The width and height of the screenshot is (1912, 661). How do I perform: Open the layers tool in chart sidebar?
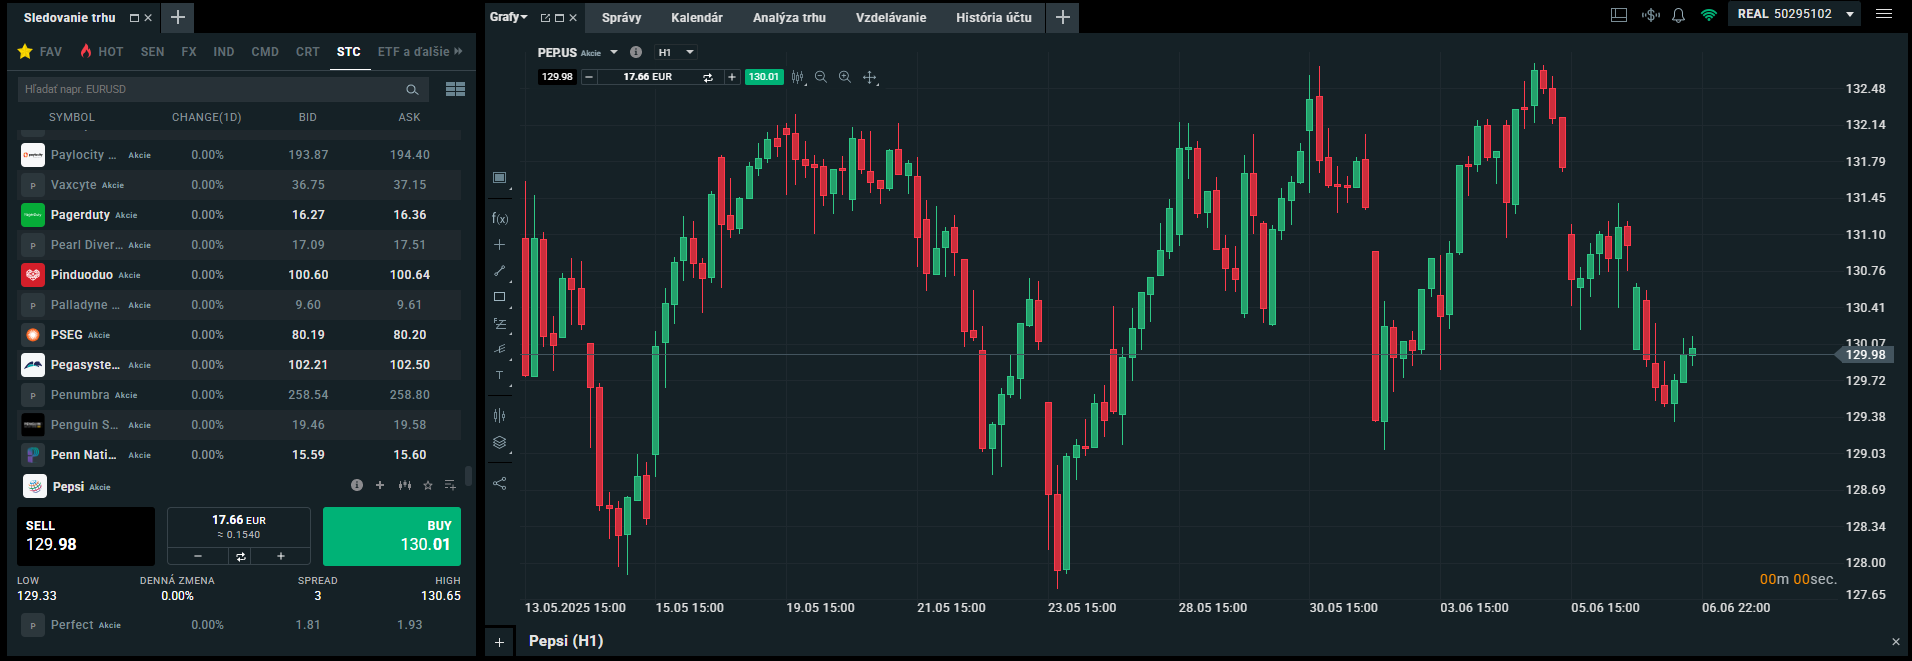click(x=499, y=443)
